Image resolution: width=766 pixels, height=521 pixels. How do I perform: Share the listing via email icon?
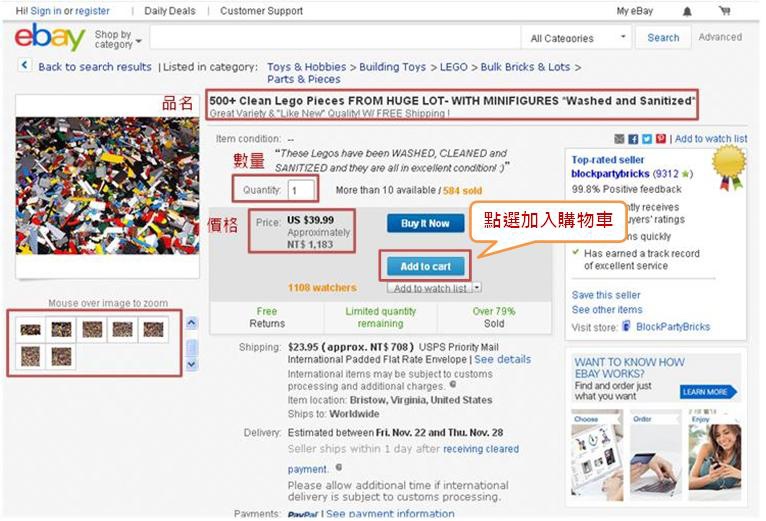[619, 139]
